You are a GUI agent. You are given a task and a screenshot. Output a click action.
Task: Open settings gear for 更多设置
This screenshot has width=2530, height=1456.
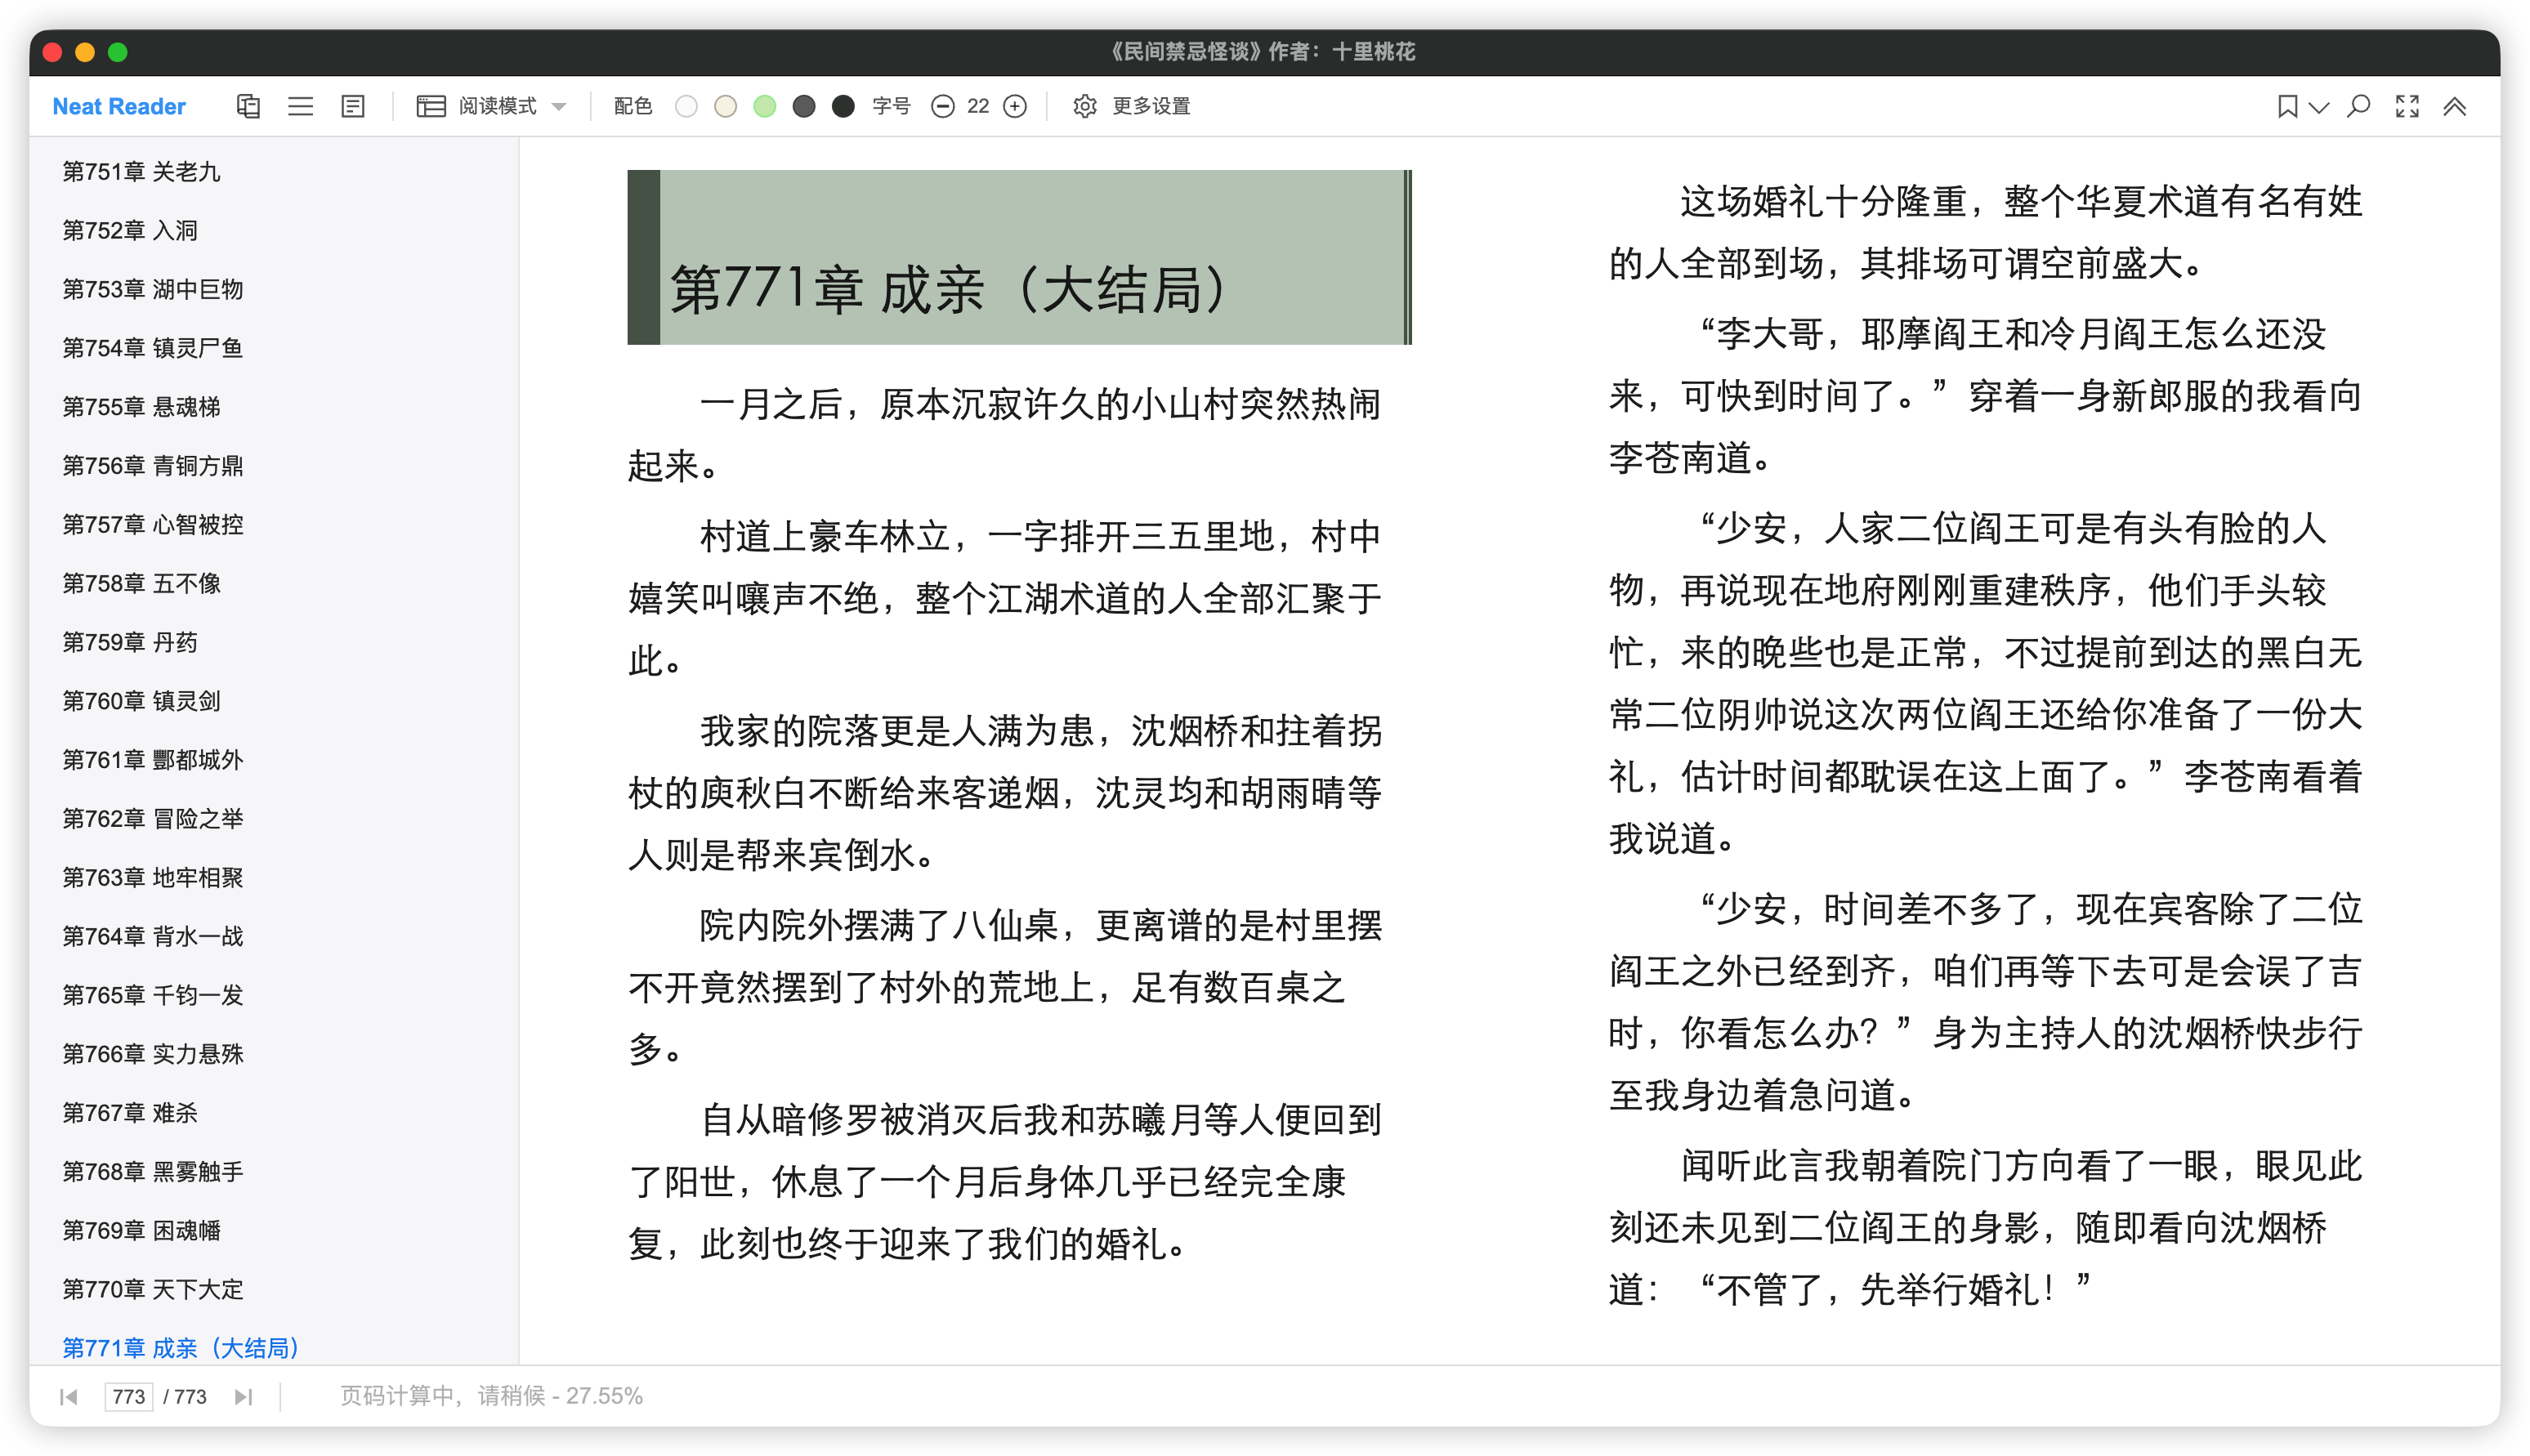tap(1084, 106)
